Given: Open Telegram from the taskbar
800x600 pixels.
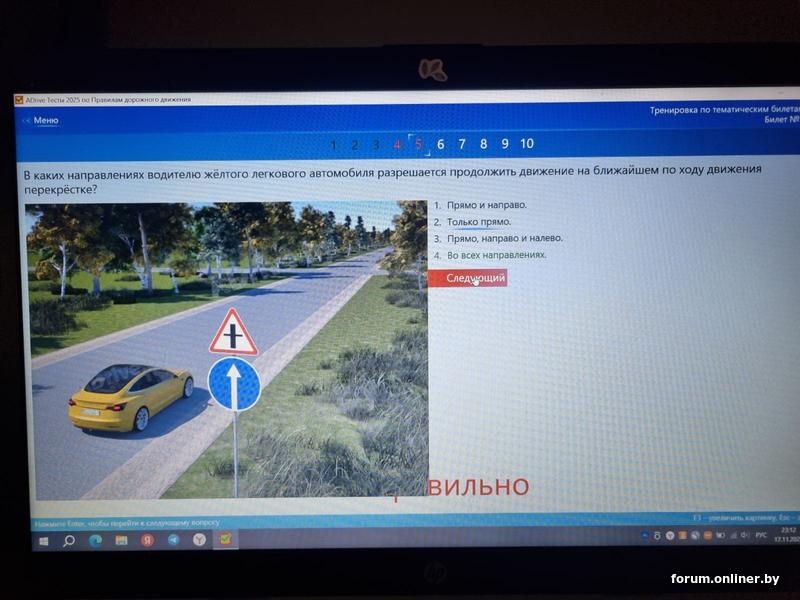Looking at the screenshot, I should point(173,539).
